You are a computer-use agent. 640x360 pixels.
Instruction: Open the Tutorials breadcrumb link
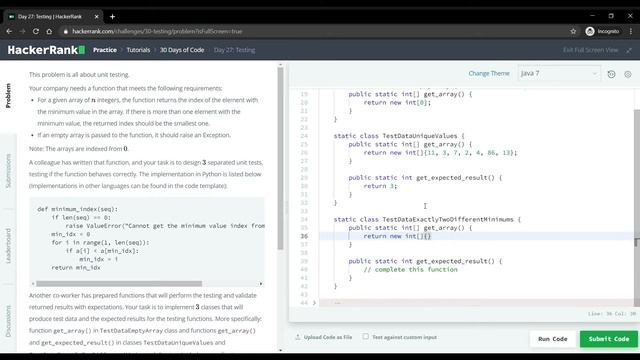(x=138, y=50)
